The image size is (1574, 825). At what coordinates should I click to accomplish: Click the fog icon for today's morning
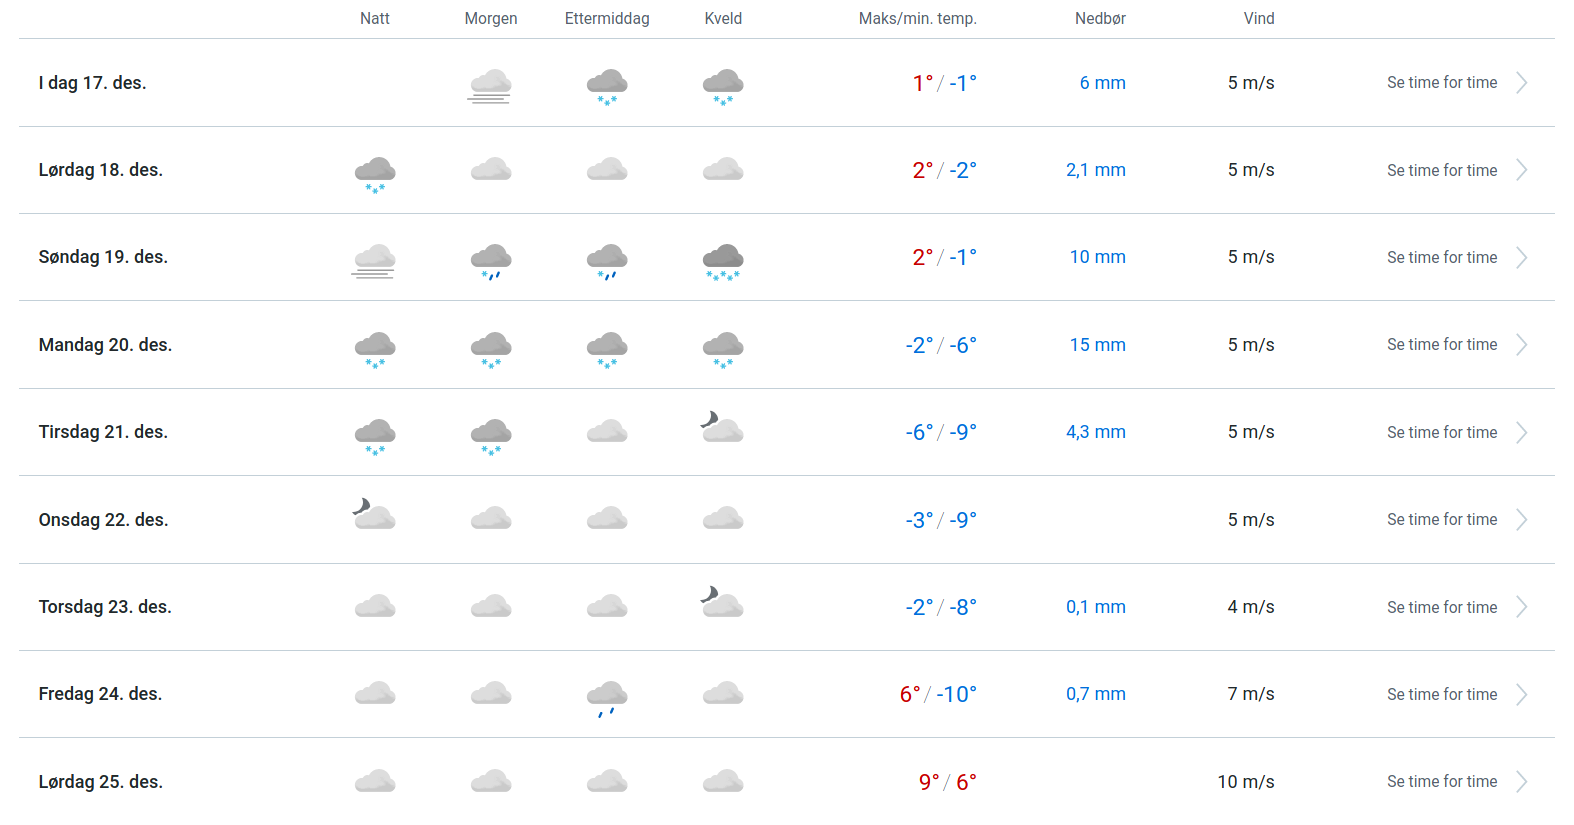pyautogui.click(x=490, y=85)
